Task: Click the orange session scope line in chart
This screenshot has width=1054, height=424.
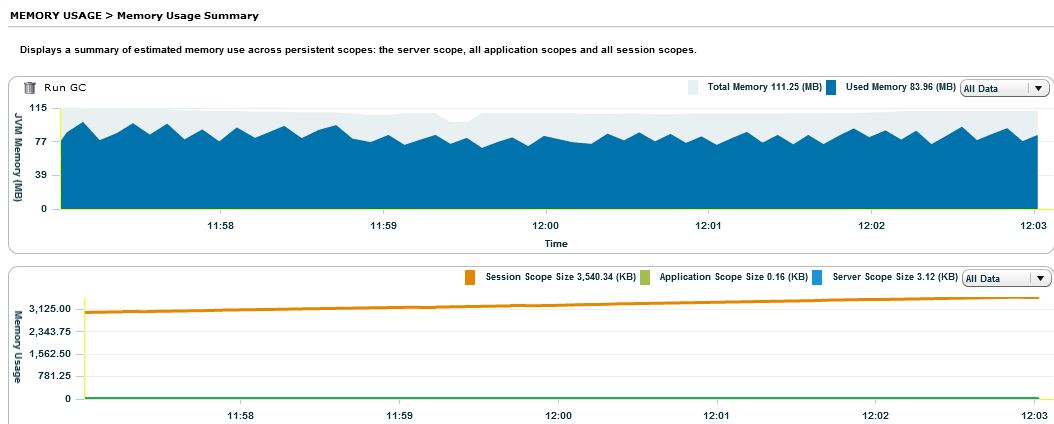Action: [560, 304]
